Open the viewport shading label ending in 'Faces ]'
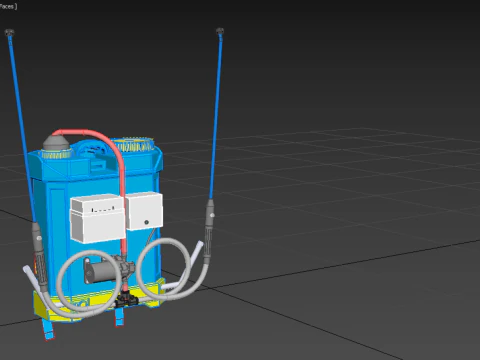480x360 pixels. tap(8, 6)
